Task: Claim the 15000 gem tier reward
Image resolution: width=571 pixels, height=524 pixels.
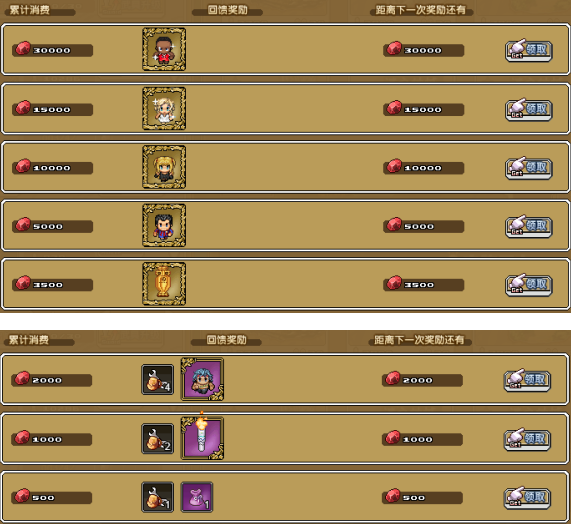Action: tap(529, 109)
